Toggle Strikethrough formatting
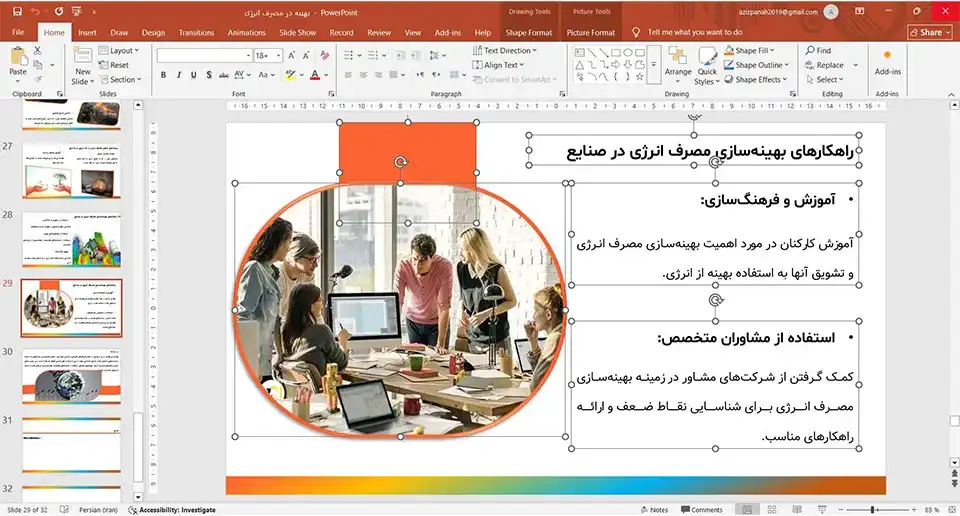960x516 pixels. [x=223, y=75]
